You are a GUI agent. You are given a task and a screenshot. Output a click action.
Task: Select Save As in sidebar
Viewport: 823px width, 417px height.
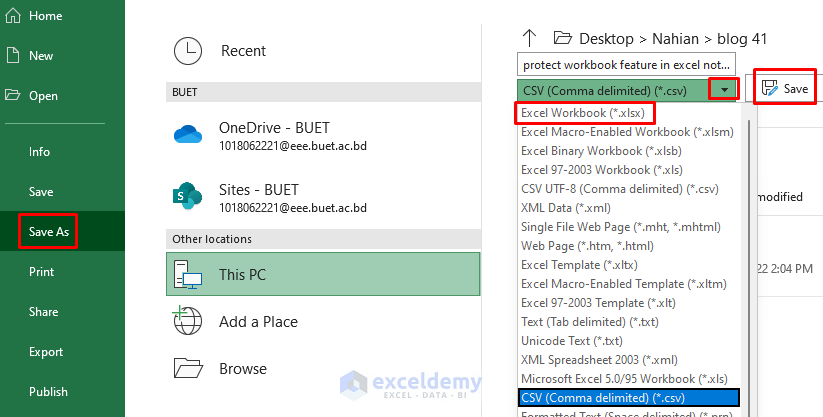[49, 232]
